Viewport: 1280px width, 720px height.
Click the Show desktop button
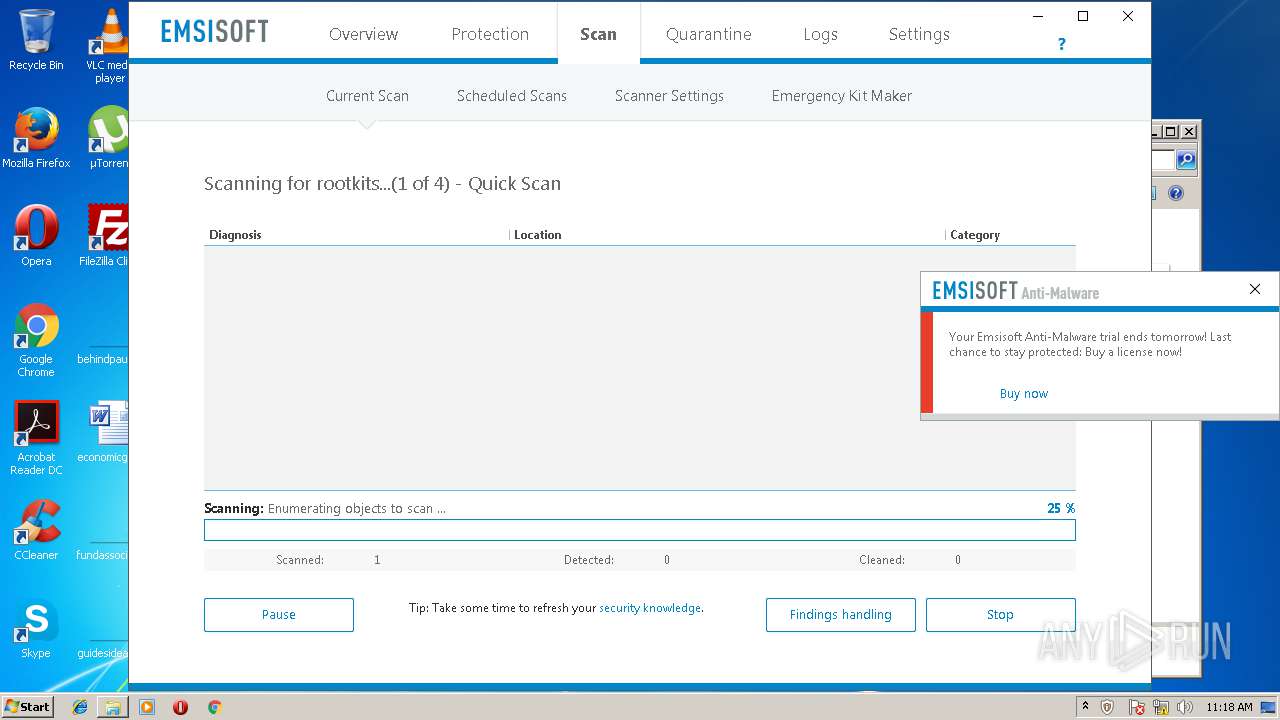[x=1268, y=707]
